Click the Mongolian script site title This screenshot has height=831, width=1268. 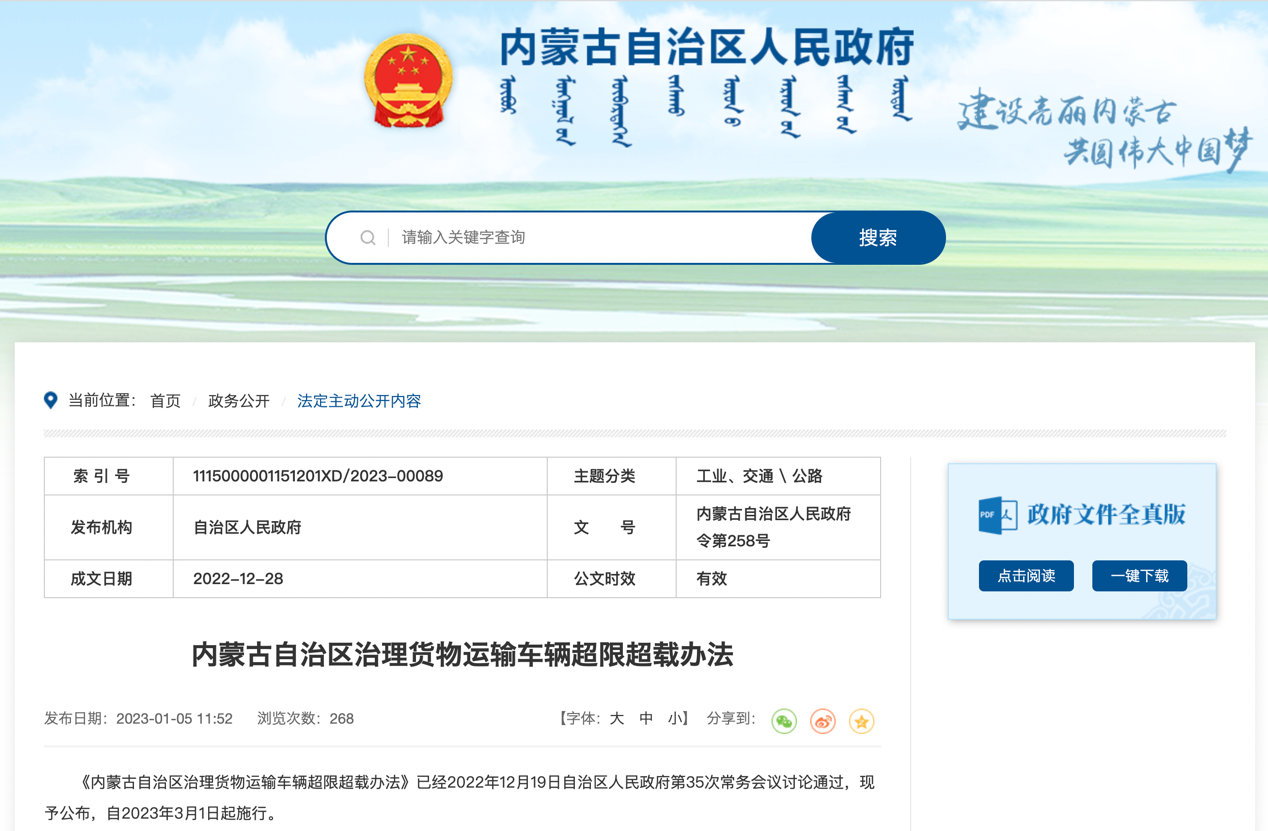click(x=706, y=108)
